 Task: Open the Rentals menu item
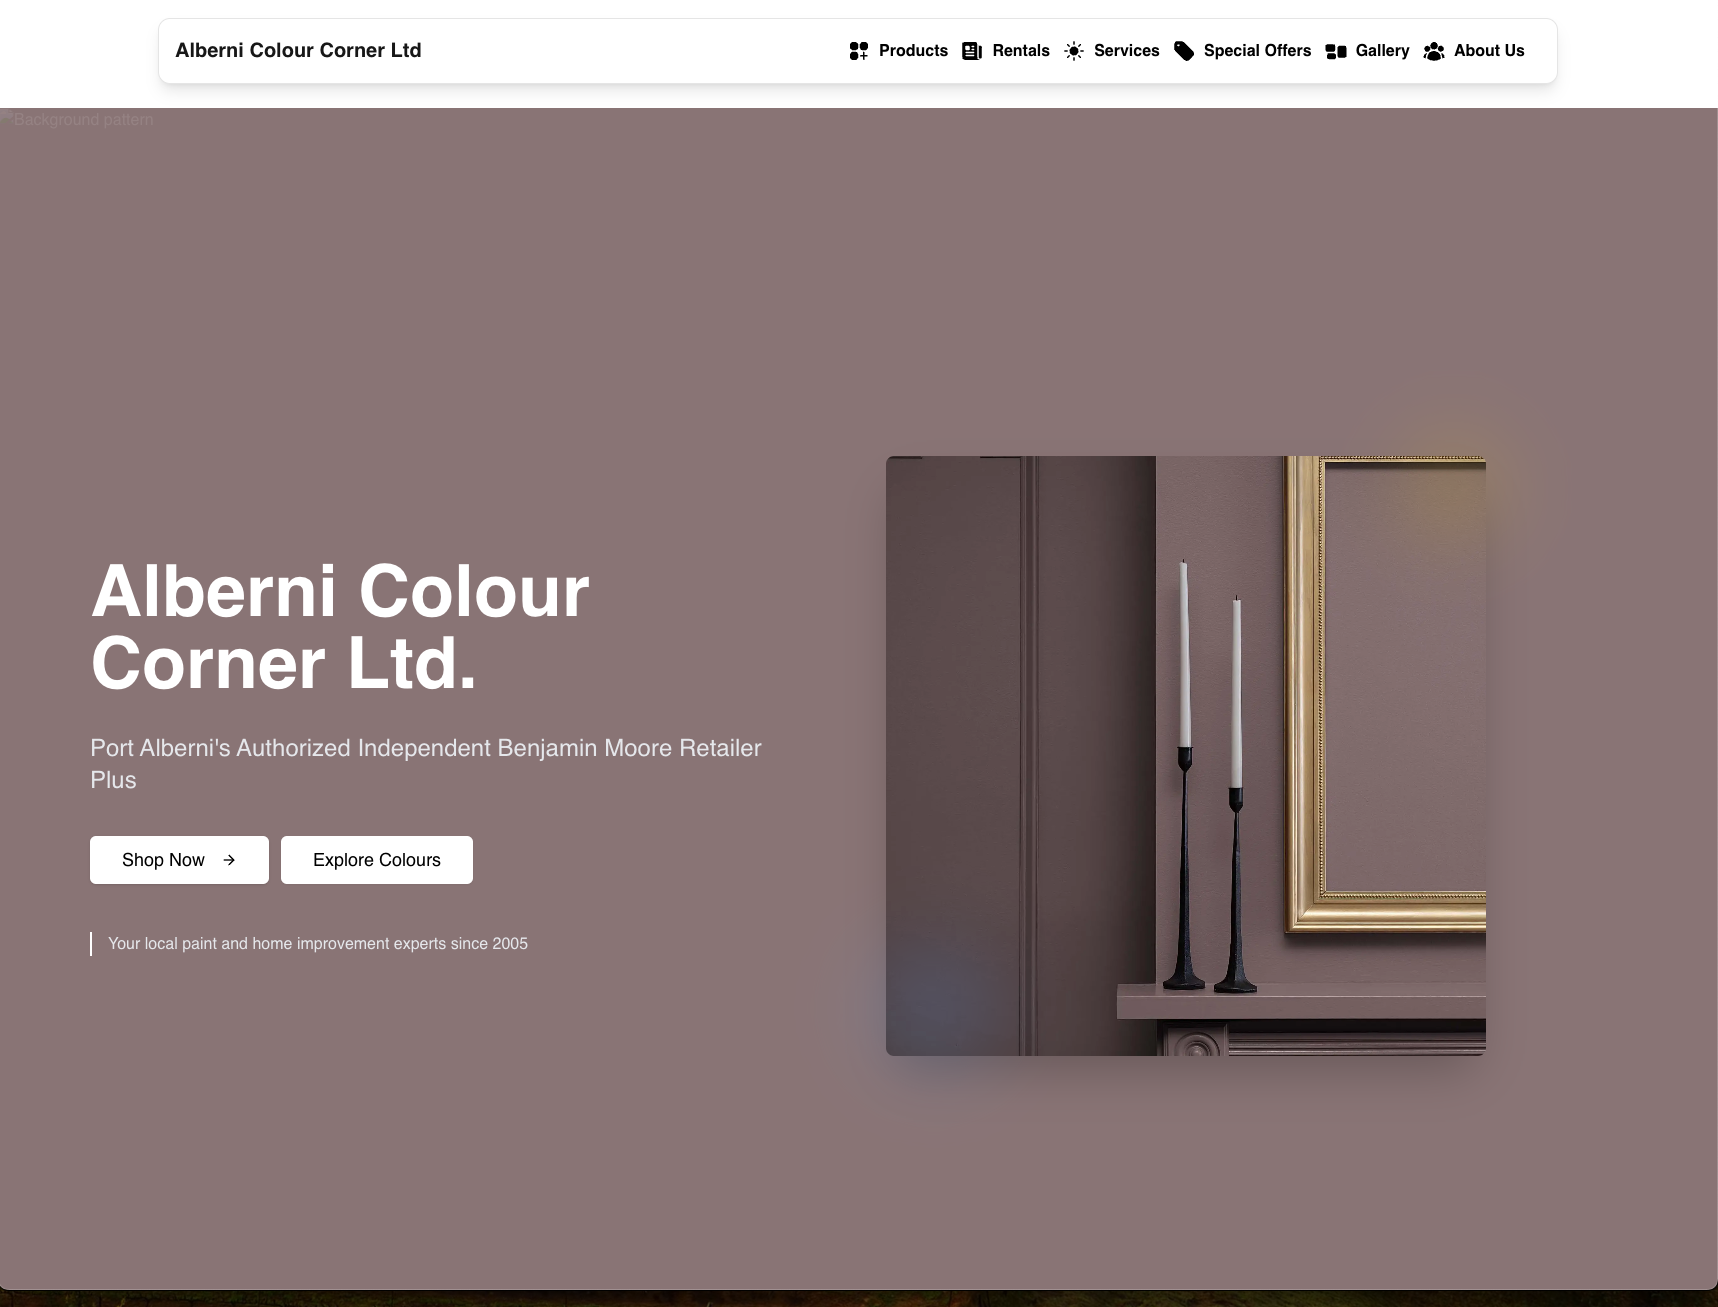click(x=1006, y=51)
